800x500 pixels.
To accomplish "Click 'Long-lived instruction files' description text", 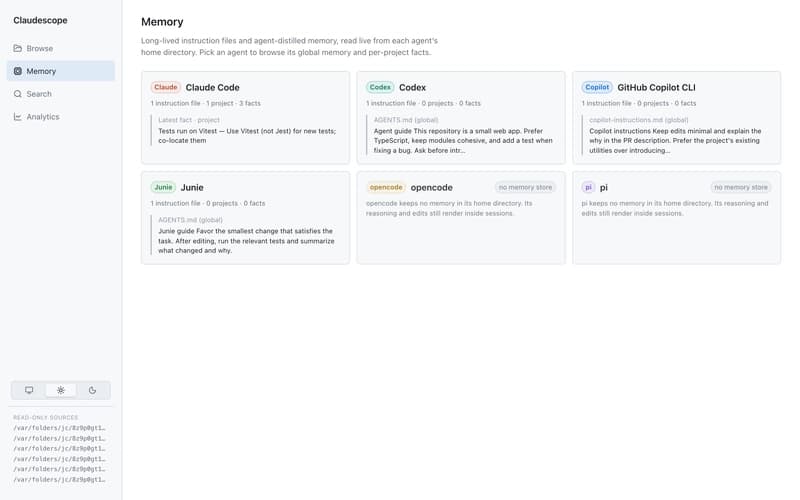I will [289, 46].
